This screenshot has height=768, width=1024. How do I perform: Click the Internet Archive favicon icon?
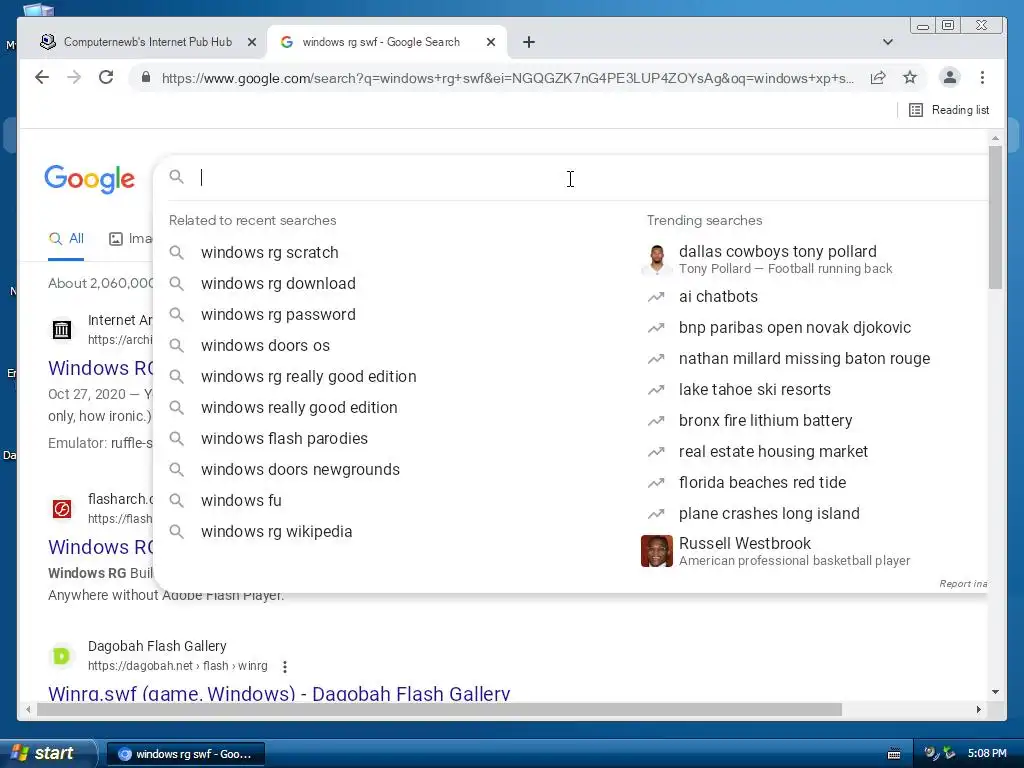pyautogui.click(x=61, y=329)
